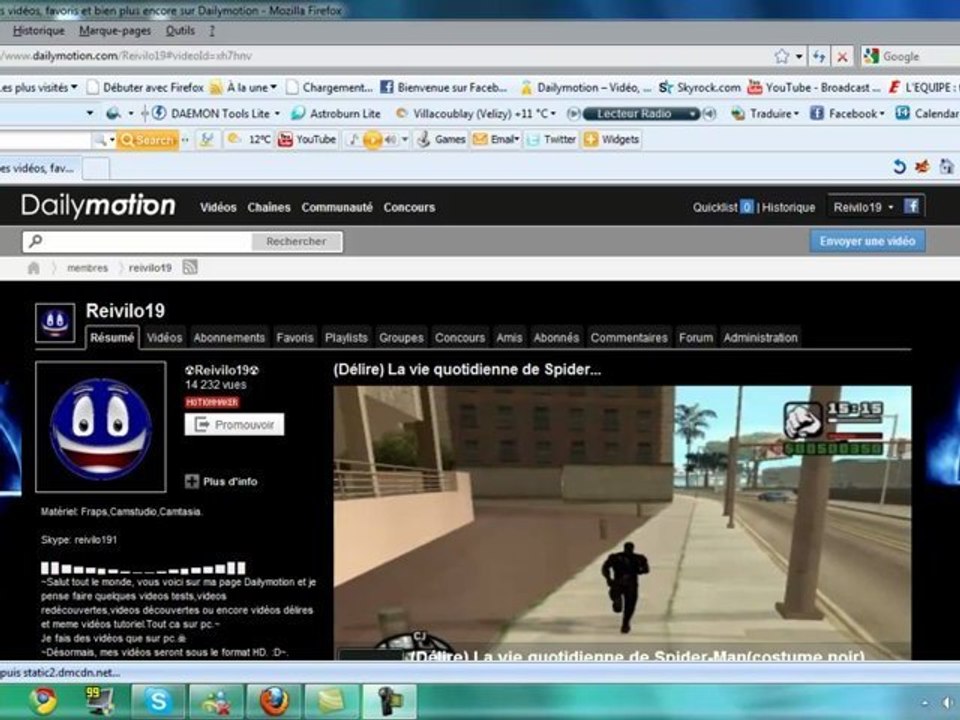Click the Dailymotion search input field
960x720 pixels.
click(x=138, y=241)
